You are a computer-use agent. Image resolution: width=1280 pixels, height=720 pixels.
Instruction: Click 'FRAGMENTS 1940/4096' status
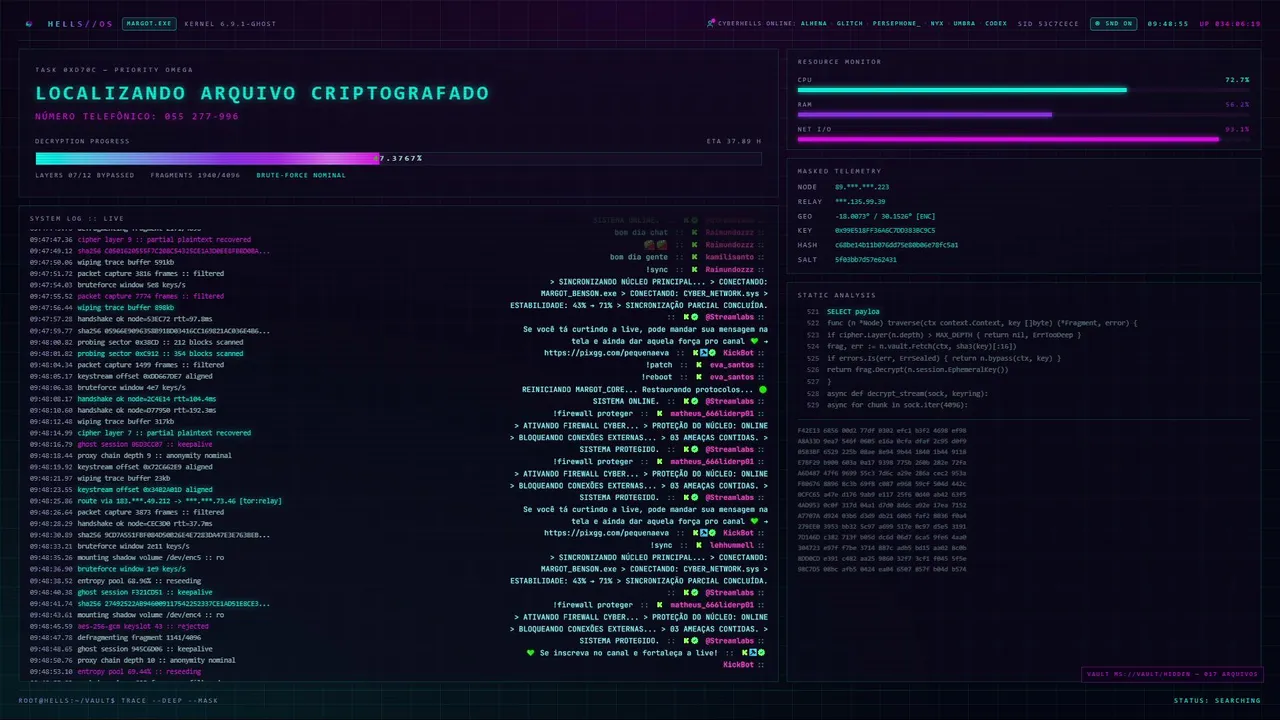[196, 175]
